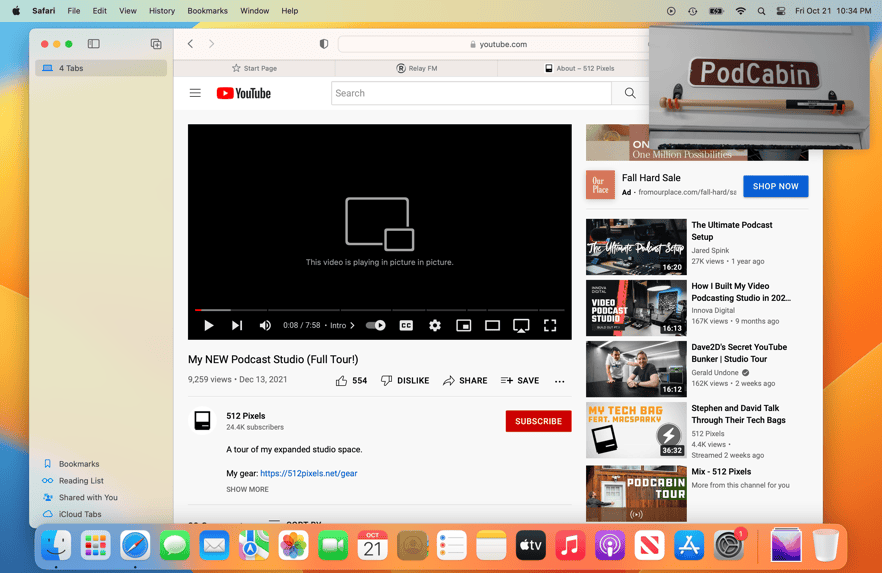Switch to theater mode
This screenshot has height=573, width=882.
492,326
